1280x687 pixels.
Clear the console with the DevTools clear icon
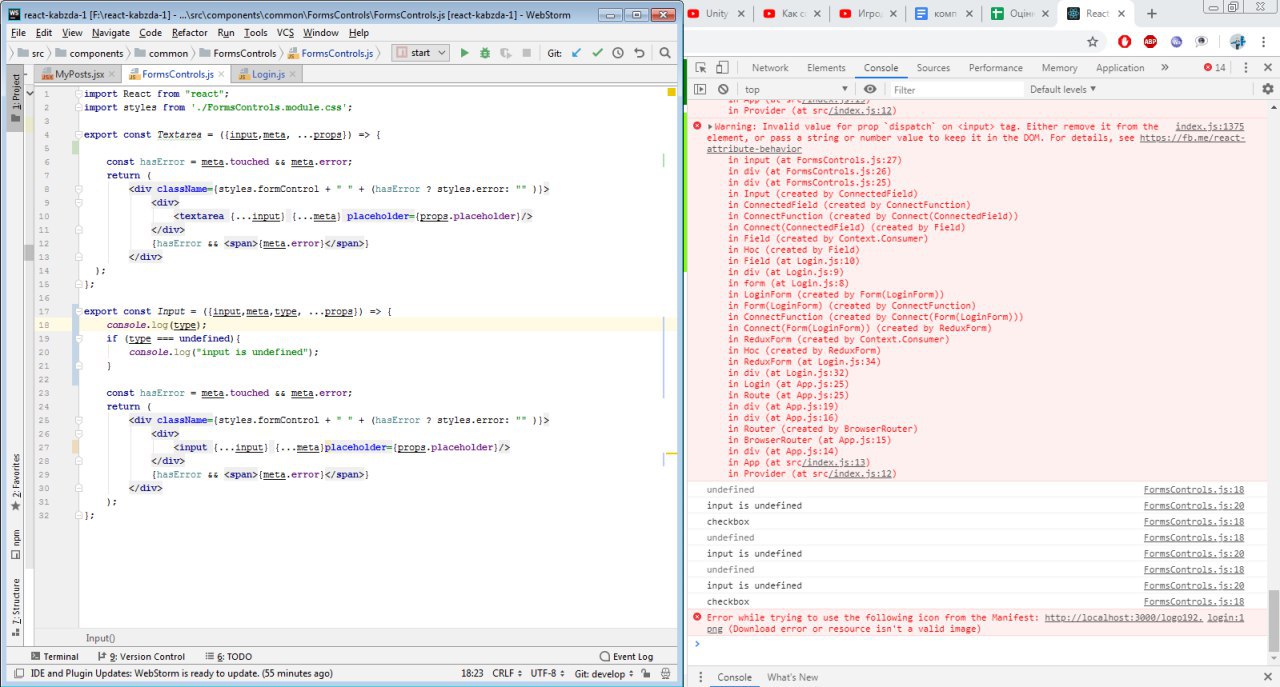(x=723, y=89)
